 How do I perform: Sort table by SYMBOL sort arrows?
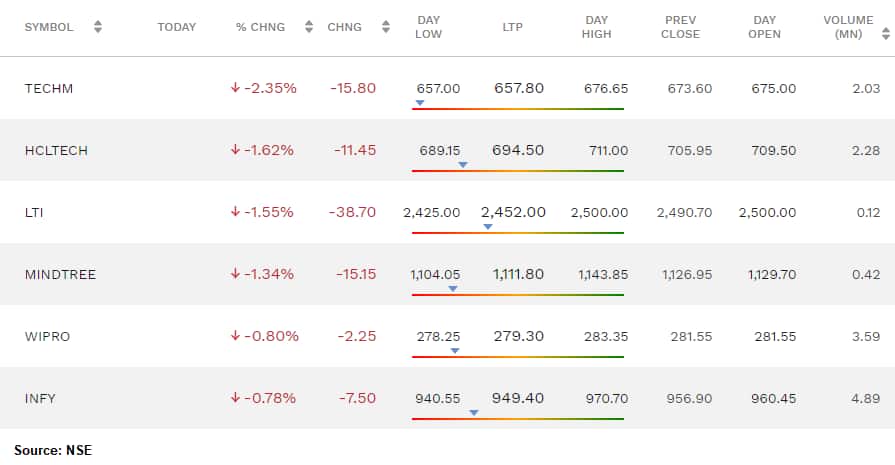tap(98, 27)
